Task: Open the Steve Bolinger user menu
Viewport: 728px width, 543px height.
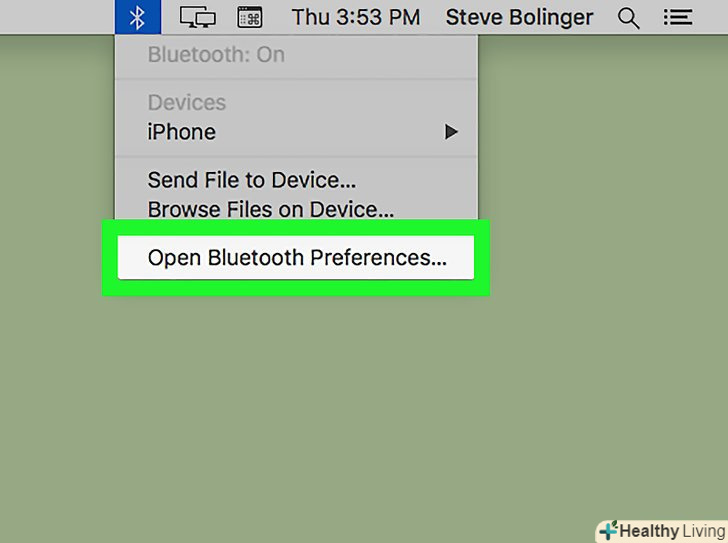Action: coord(519,17)
